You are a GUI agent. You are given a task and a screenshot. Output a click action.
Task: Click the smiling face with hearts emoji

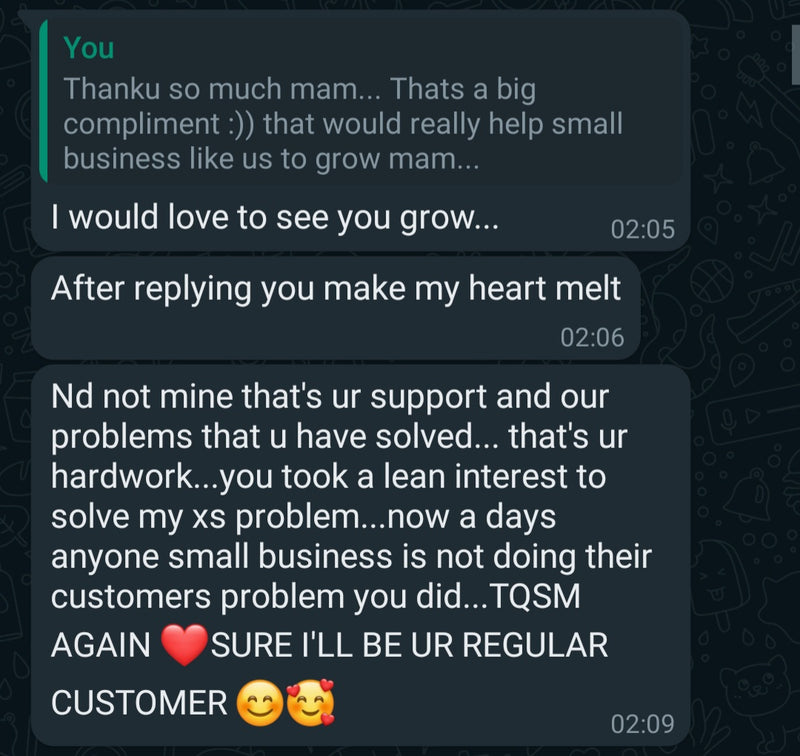pos(310,705)
